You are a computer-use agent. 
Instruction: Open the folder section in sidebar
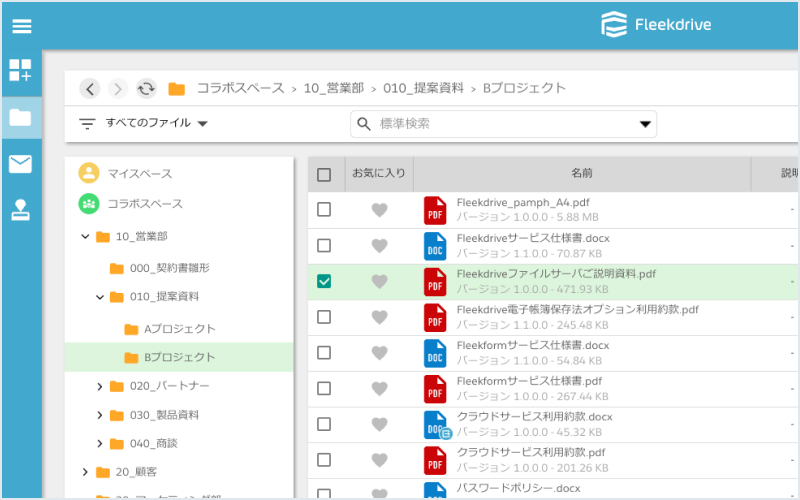(20, 117)
